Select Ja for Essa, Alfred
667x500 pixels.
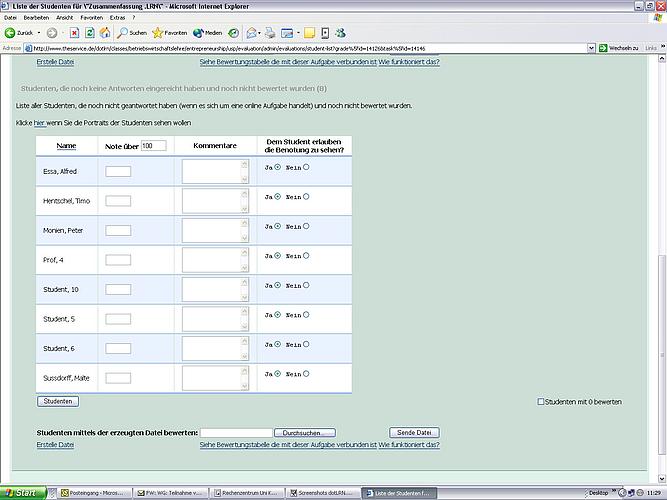278,167
